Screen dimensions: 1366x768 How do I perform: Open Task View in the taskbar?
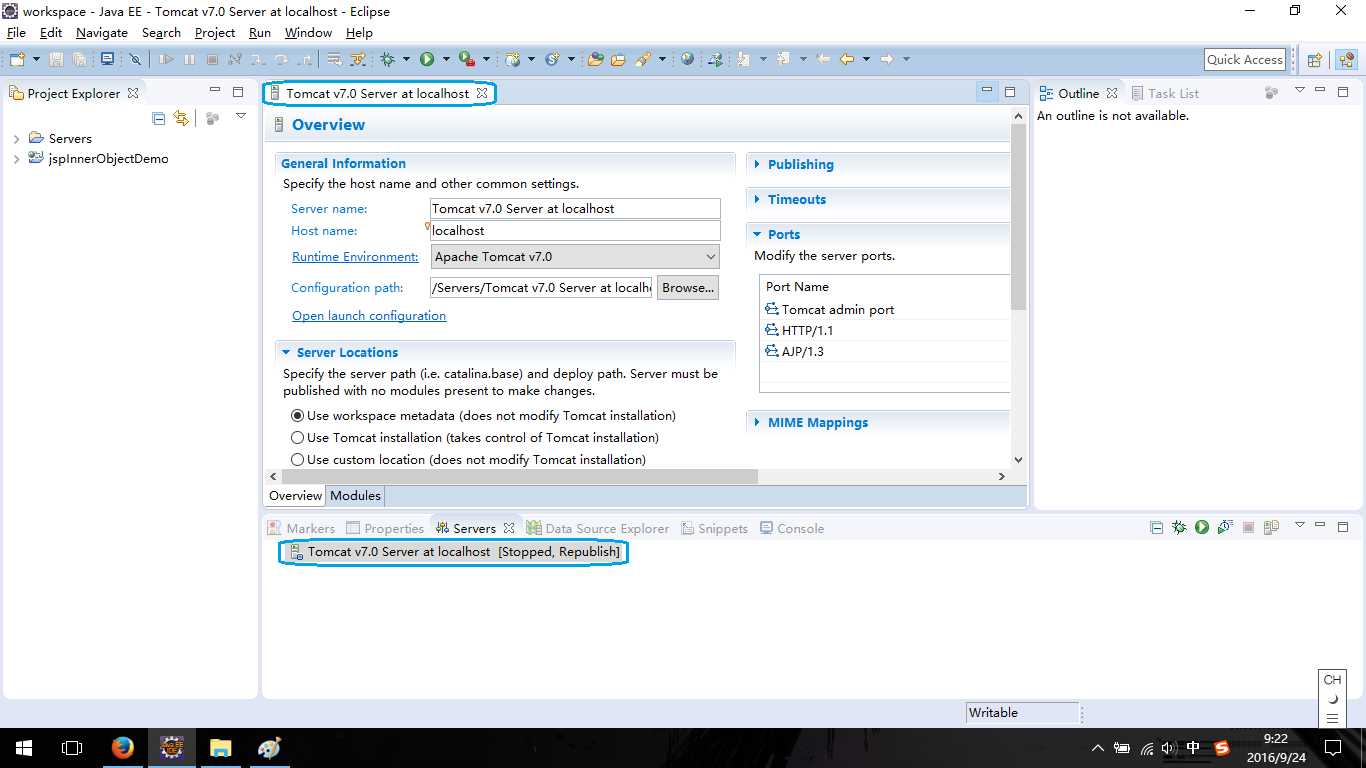coord(72,747)
